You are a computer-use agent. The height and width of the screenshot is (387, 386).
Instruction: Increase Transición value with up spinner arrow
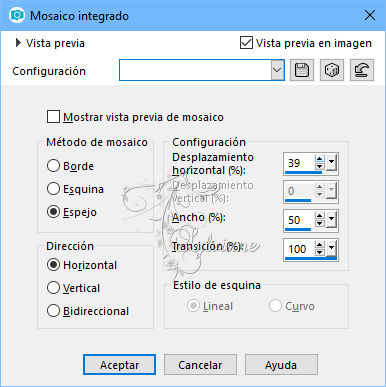320,245
